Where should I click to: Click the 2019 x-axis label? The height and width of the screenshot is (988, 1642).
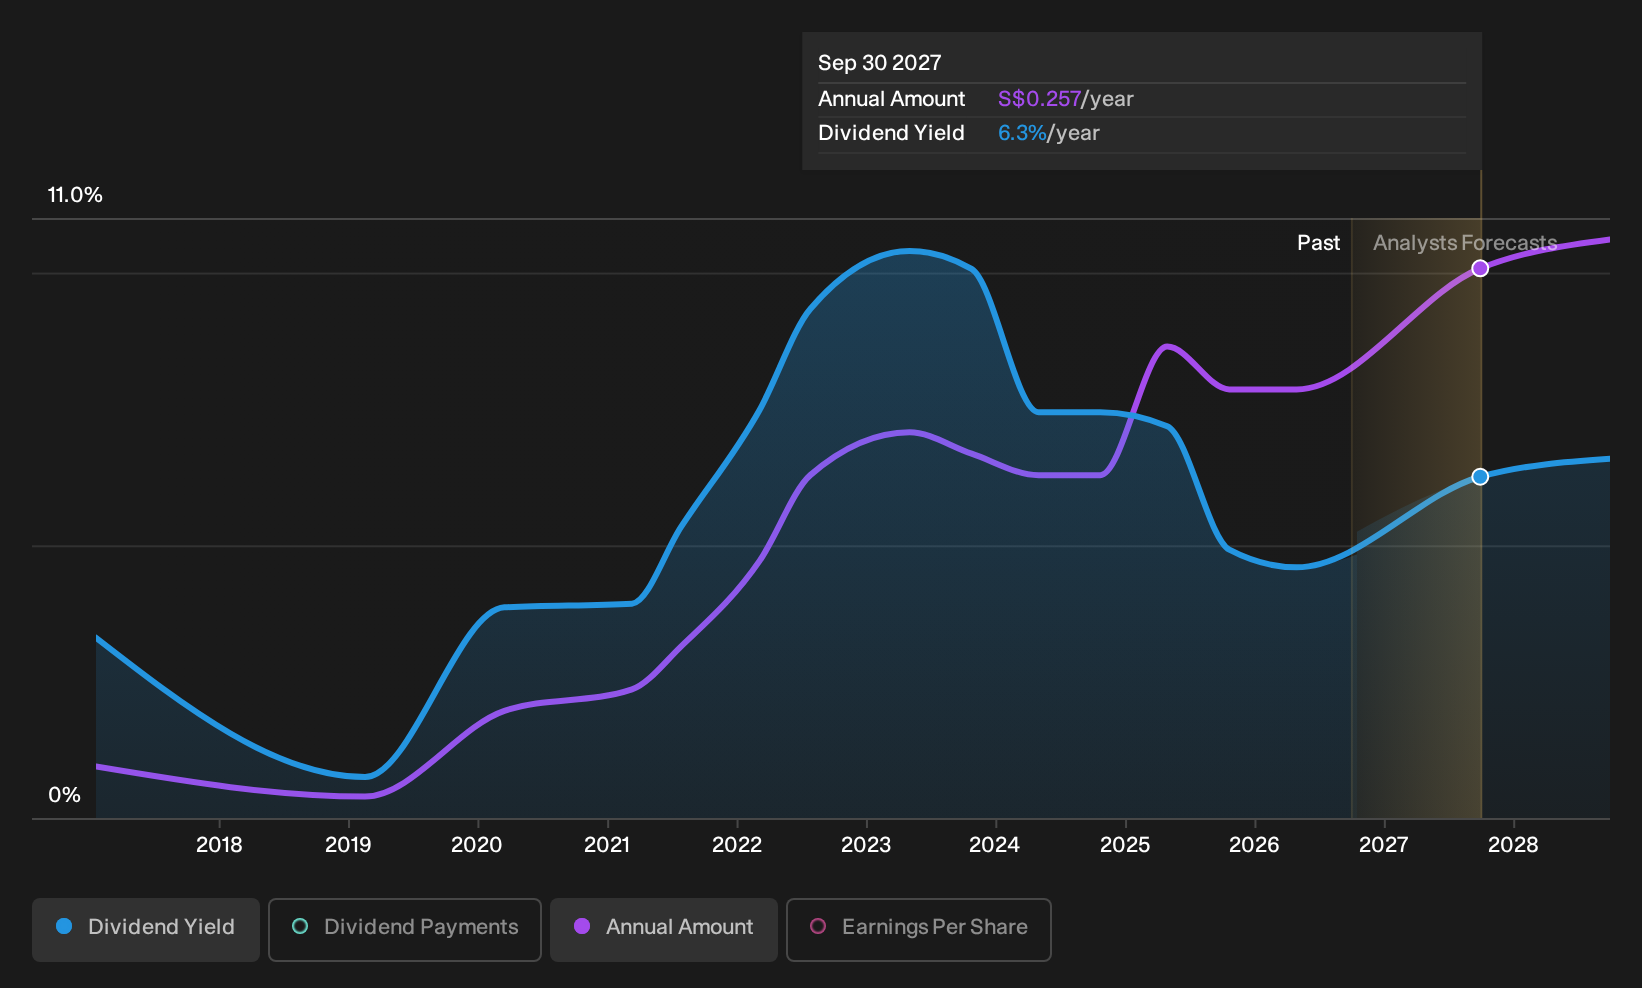click(x=348, y=845)
